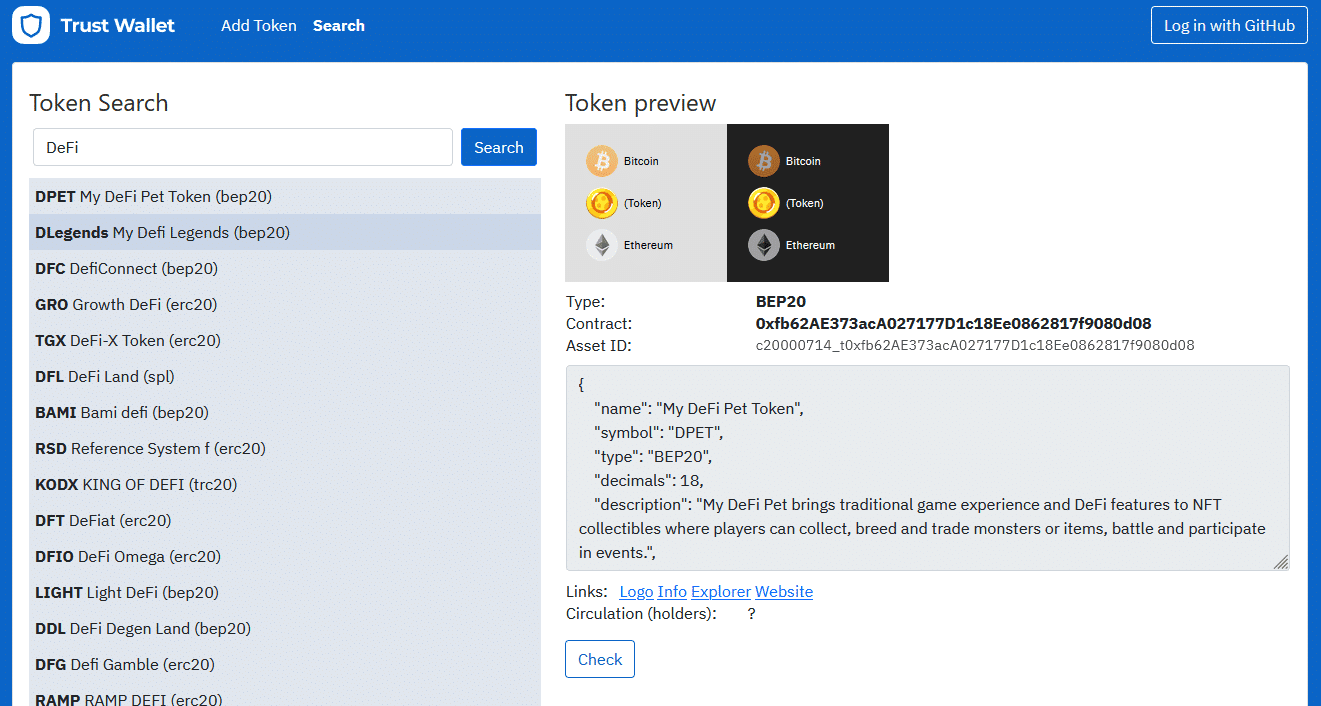Screen dimensions: 1321x706
Task: Click the Token preview heading
Action: coord(641,103)
